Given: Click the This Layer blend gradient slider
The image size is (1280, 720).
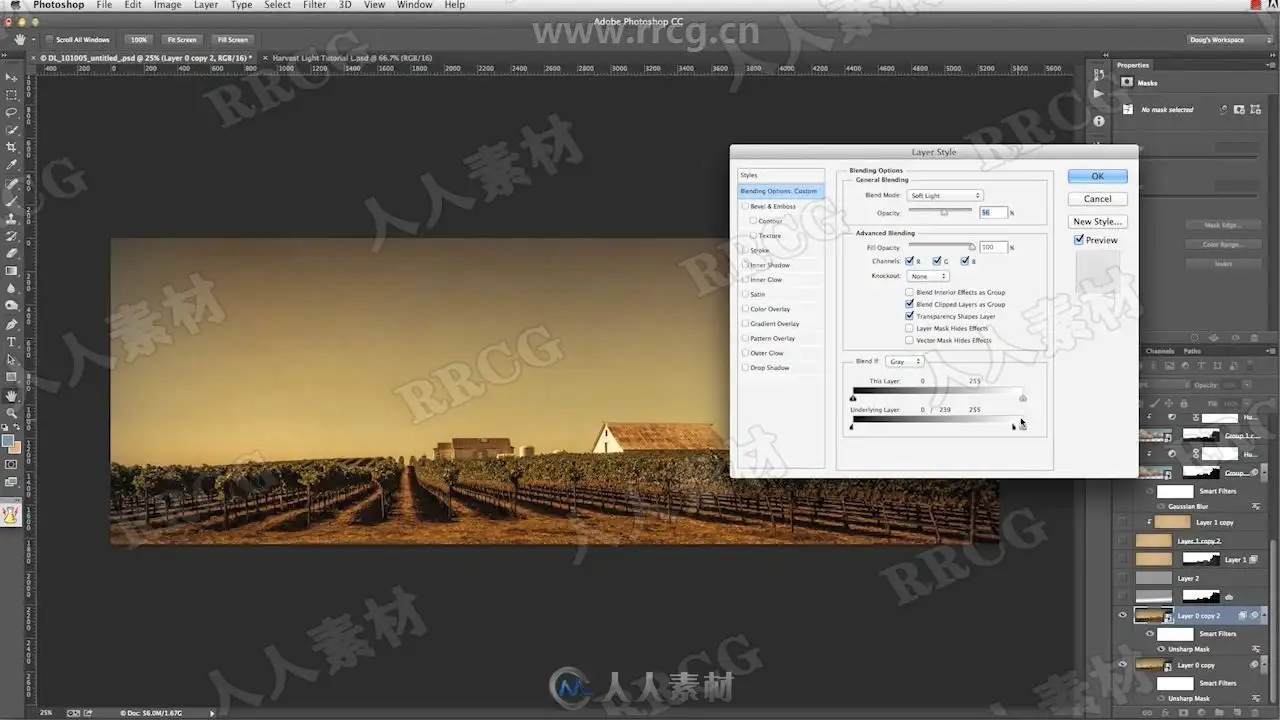Looking at the screenshot, I should [x=937, y=391].
